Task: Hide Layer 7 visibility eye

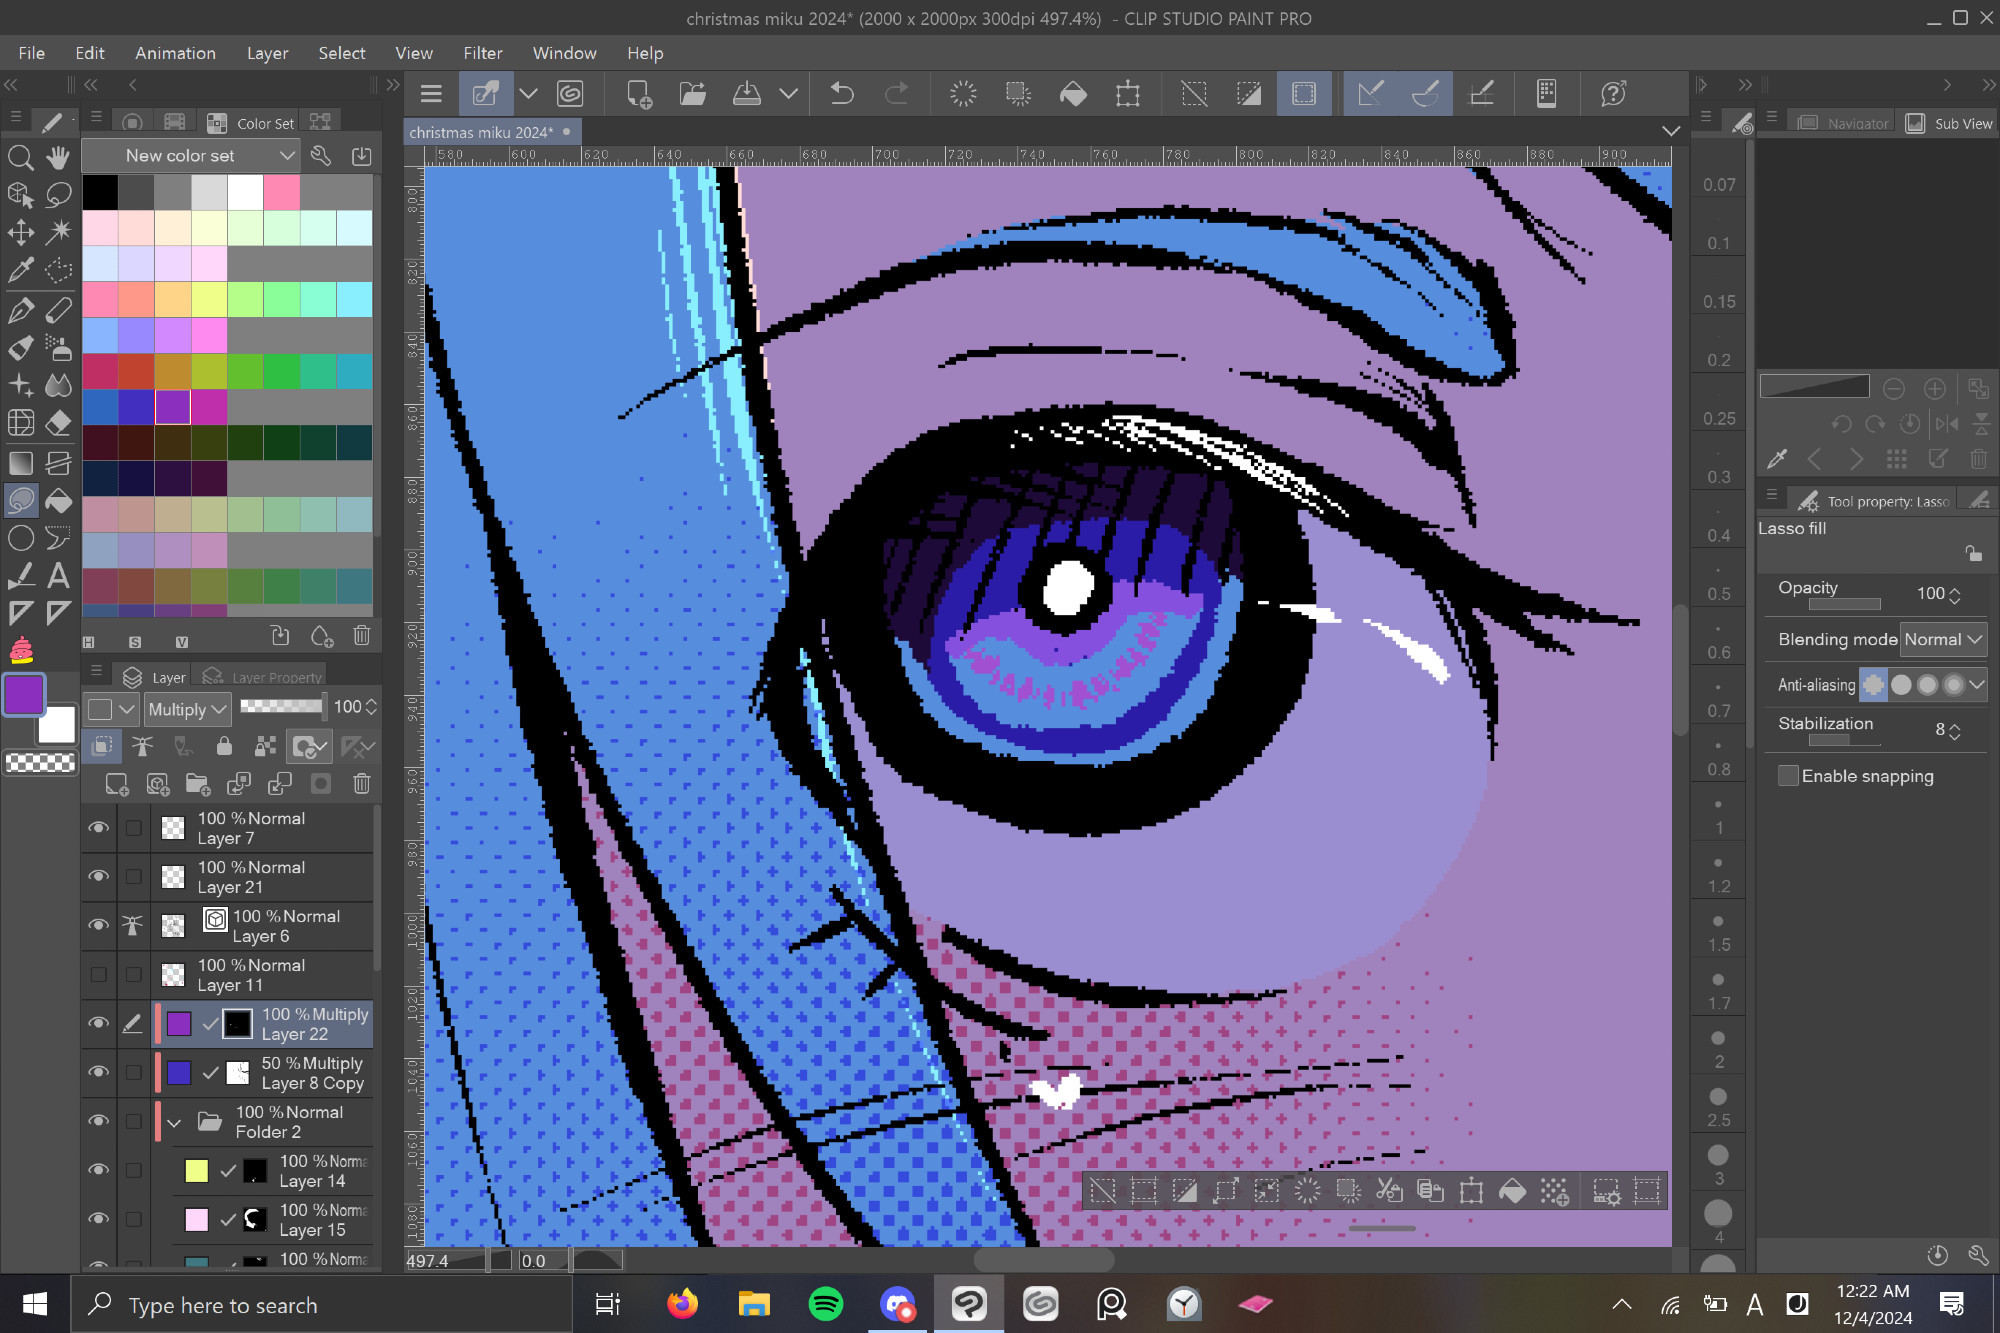Action: pos(98,828)
